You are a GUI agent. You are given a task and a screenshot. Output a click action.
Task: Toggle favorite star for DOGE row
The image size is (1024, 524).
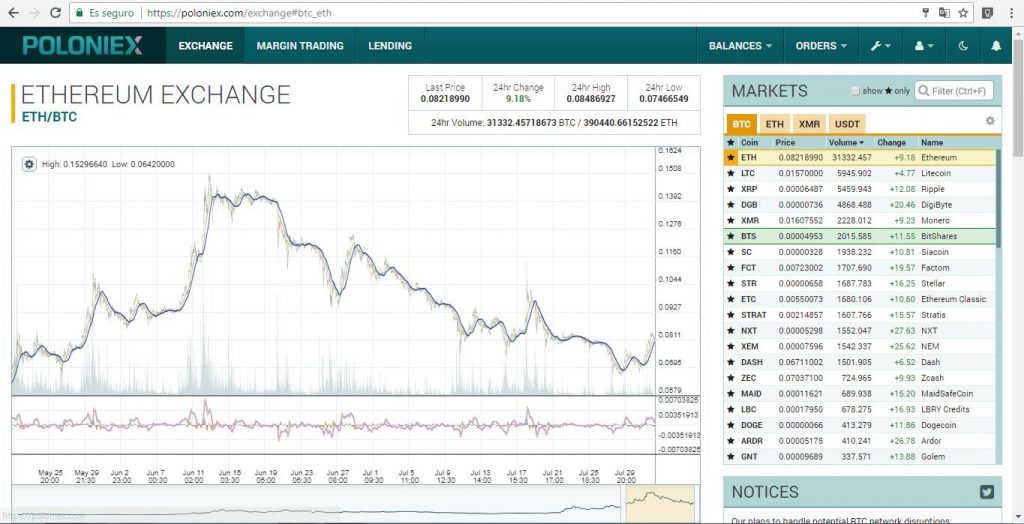coord(731,425)
